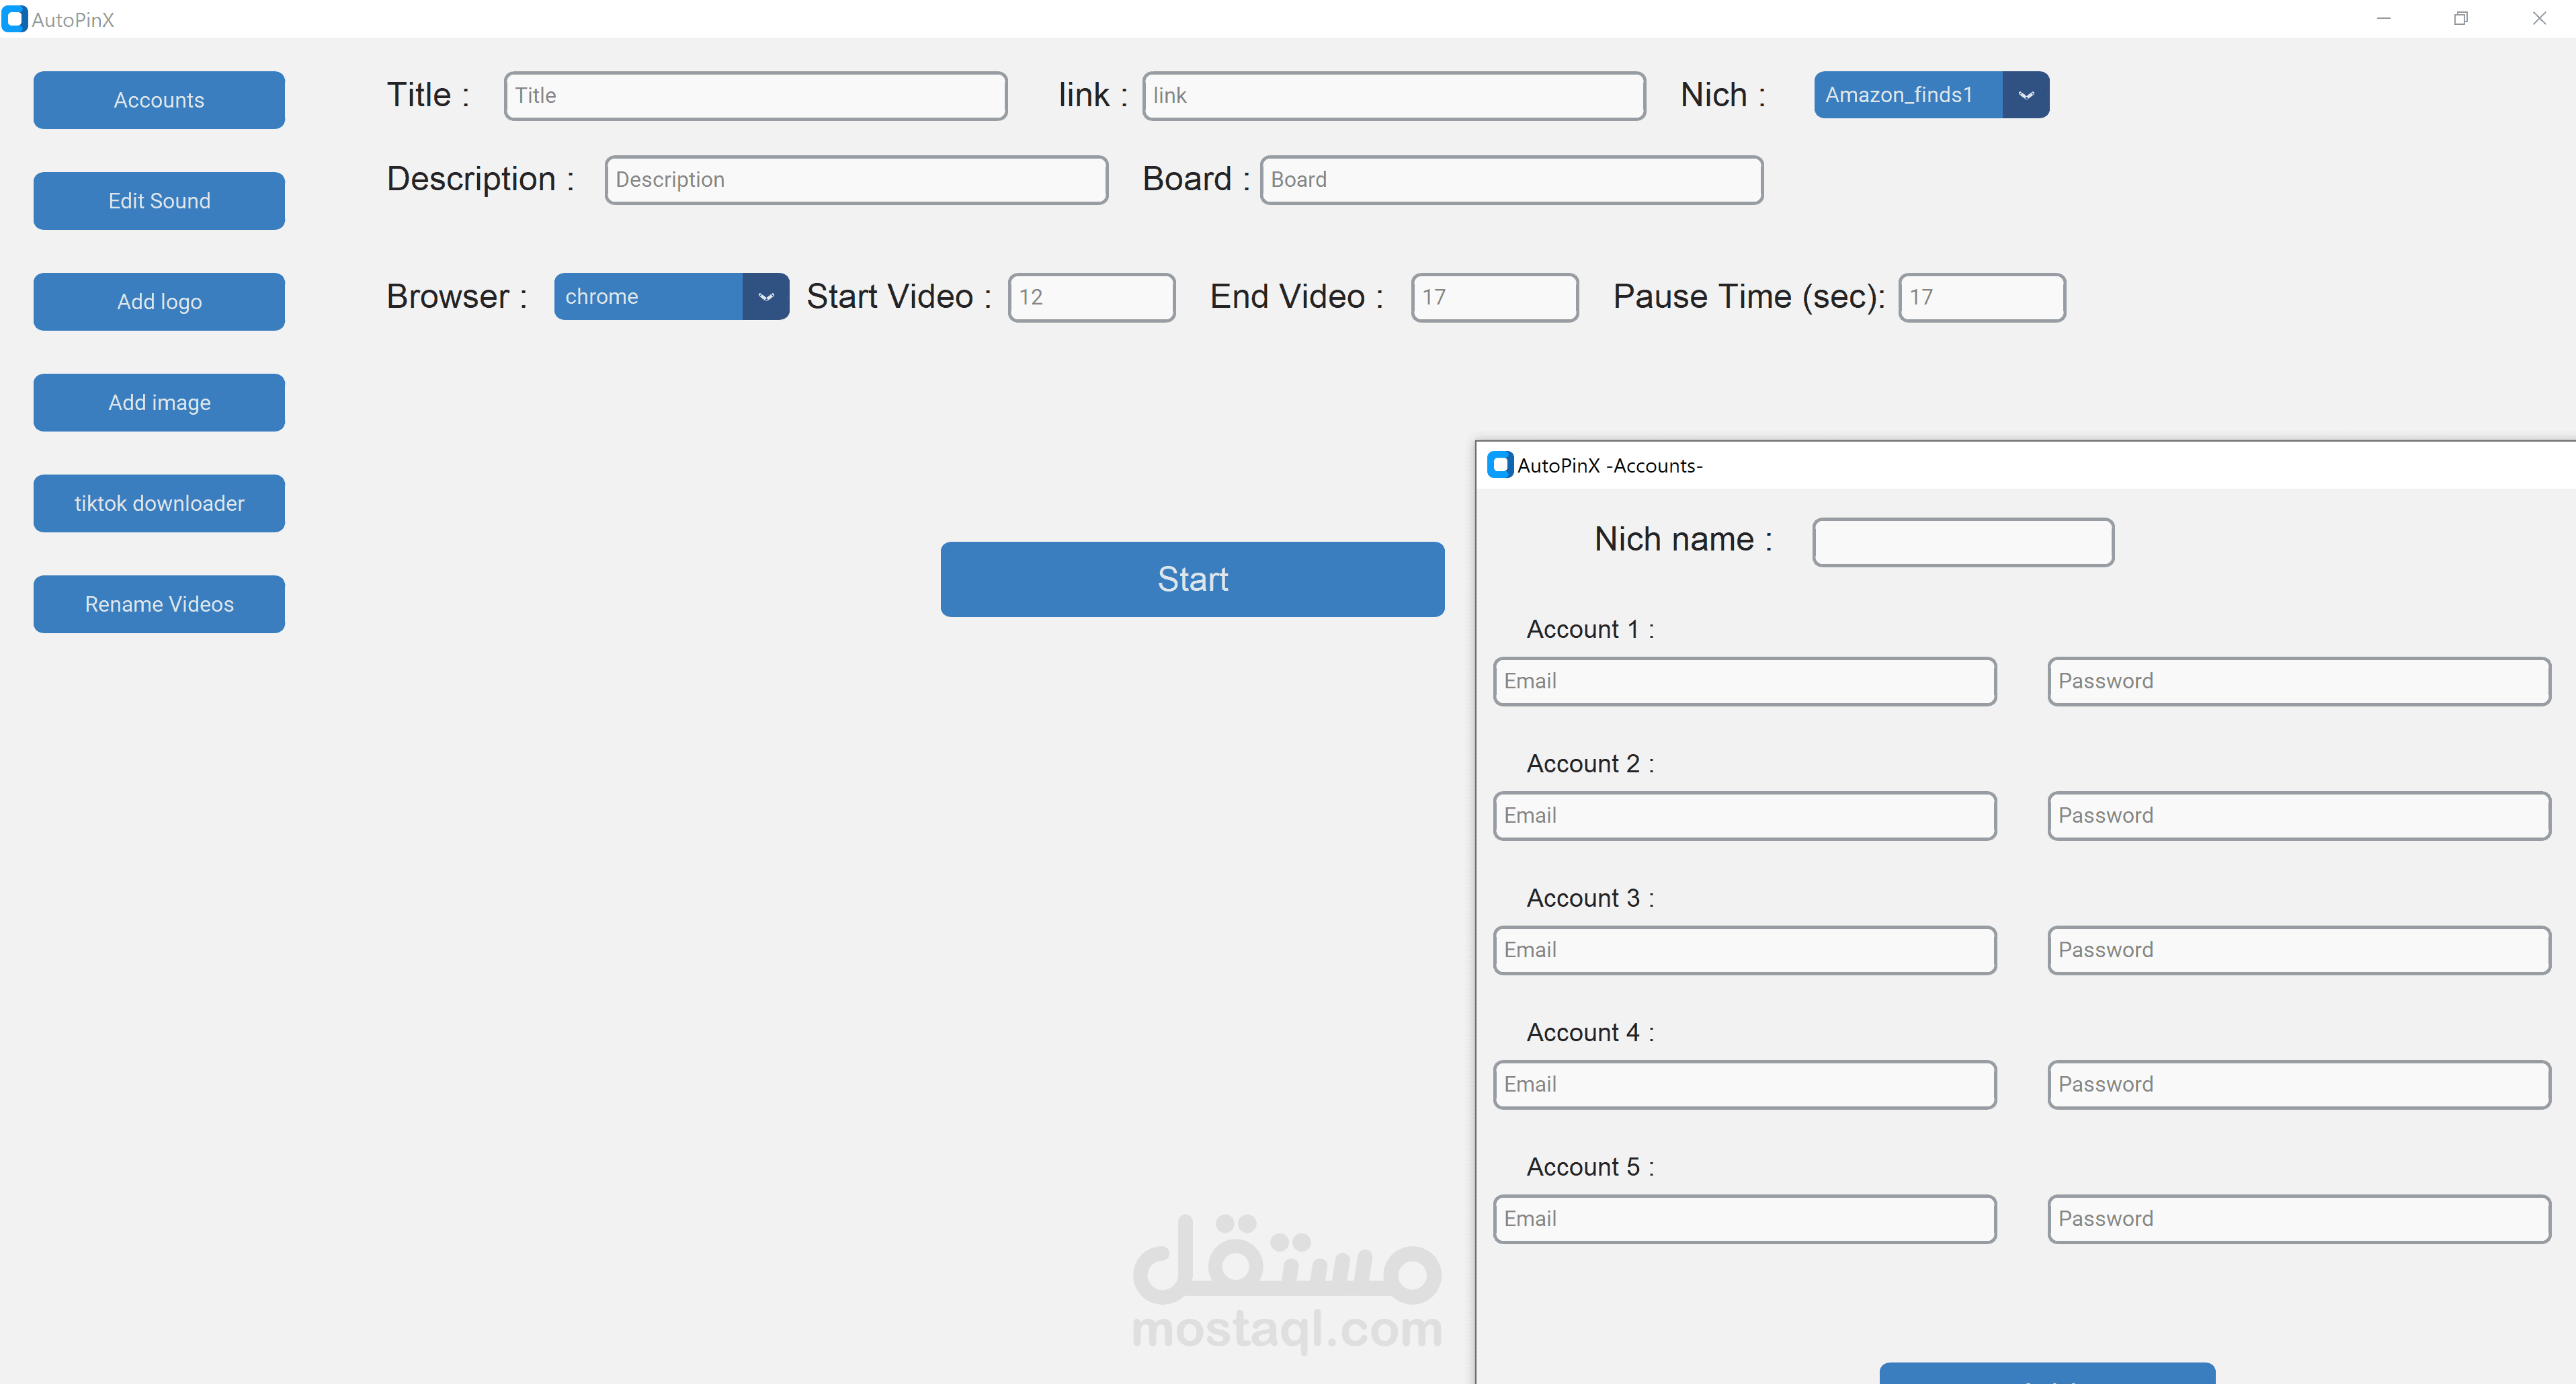
Task: Focus Account 1 Email field
Action: [x=1744, y=682]
